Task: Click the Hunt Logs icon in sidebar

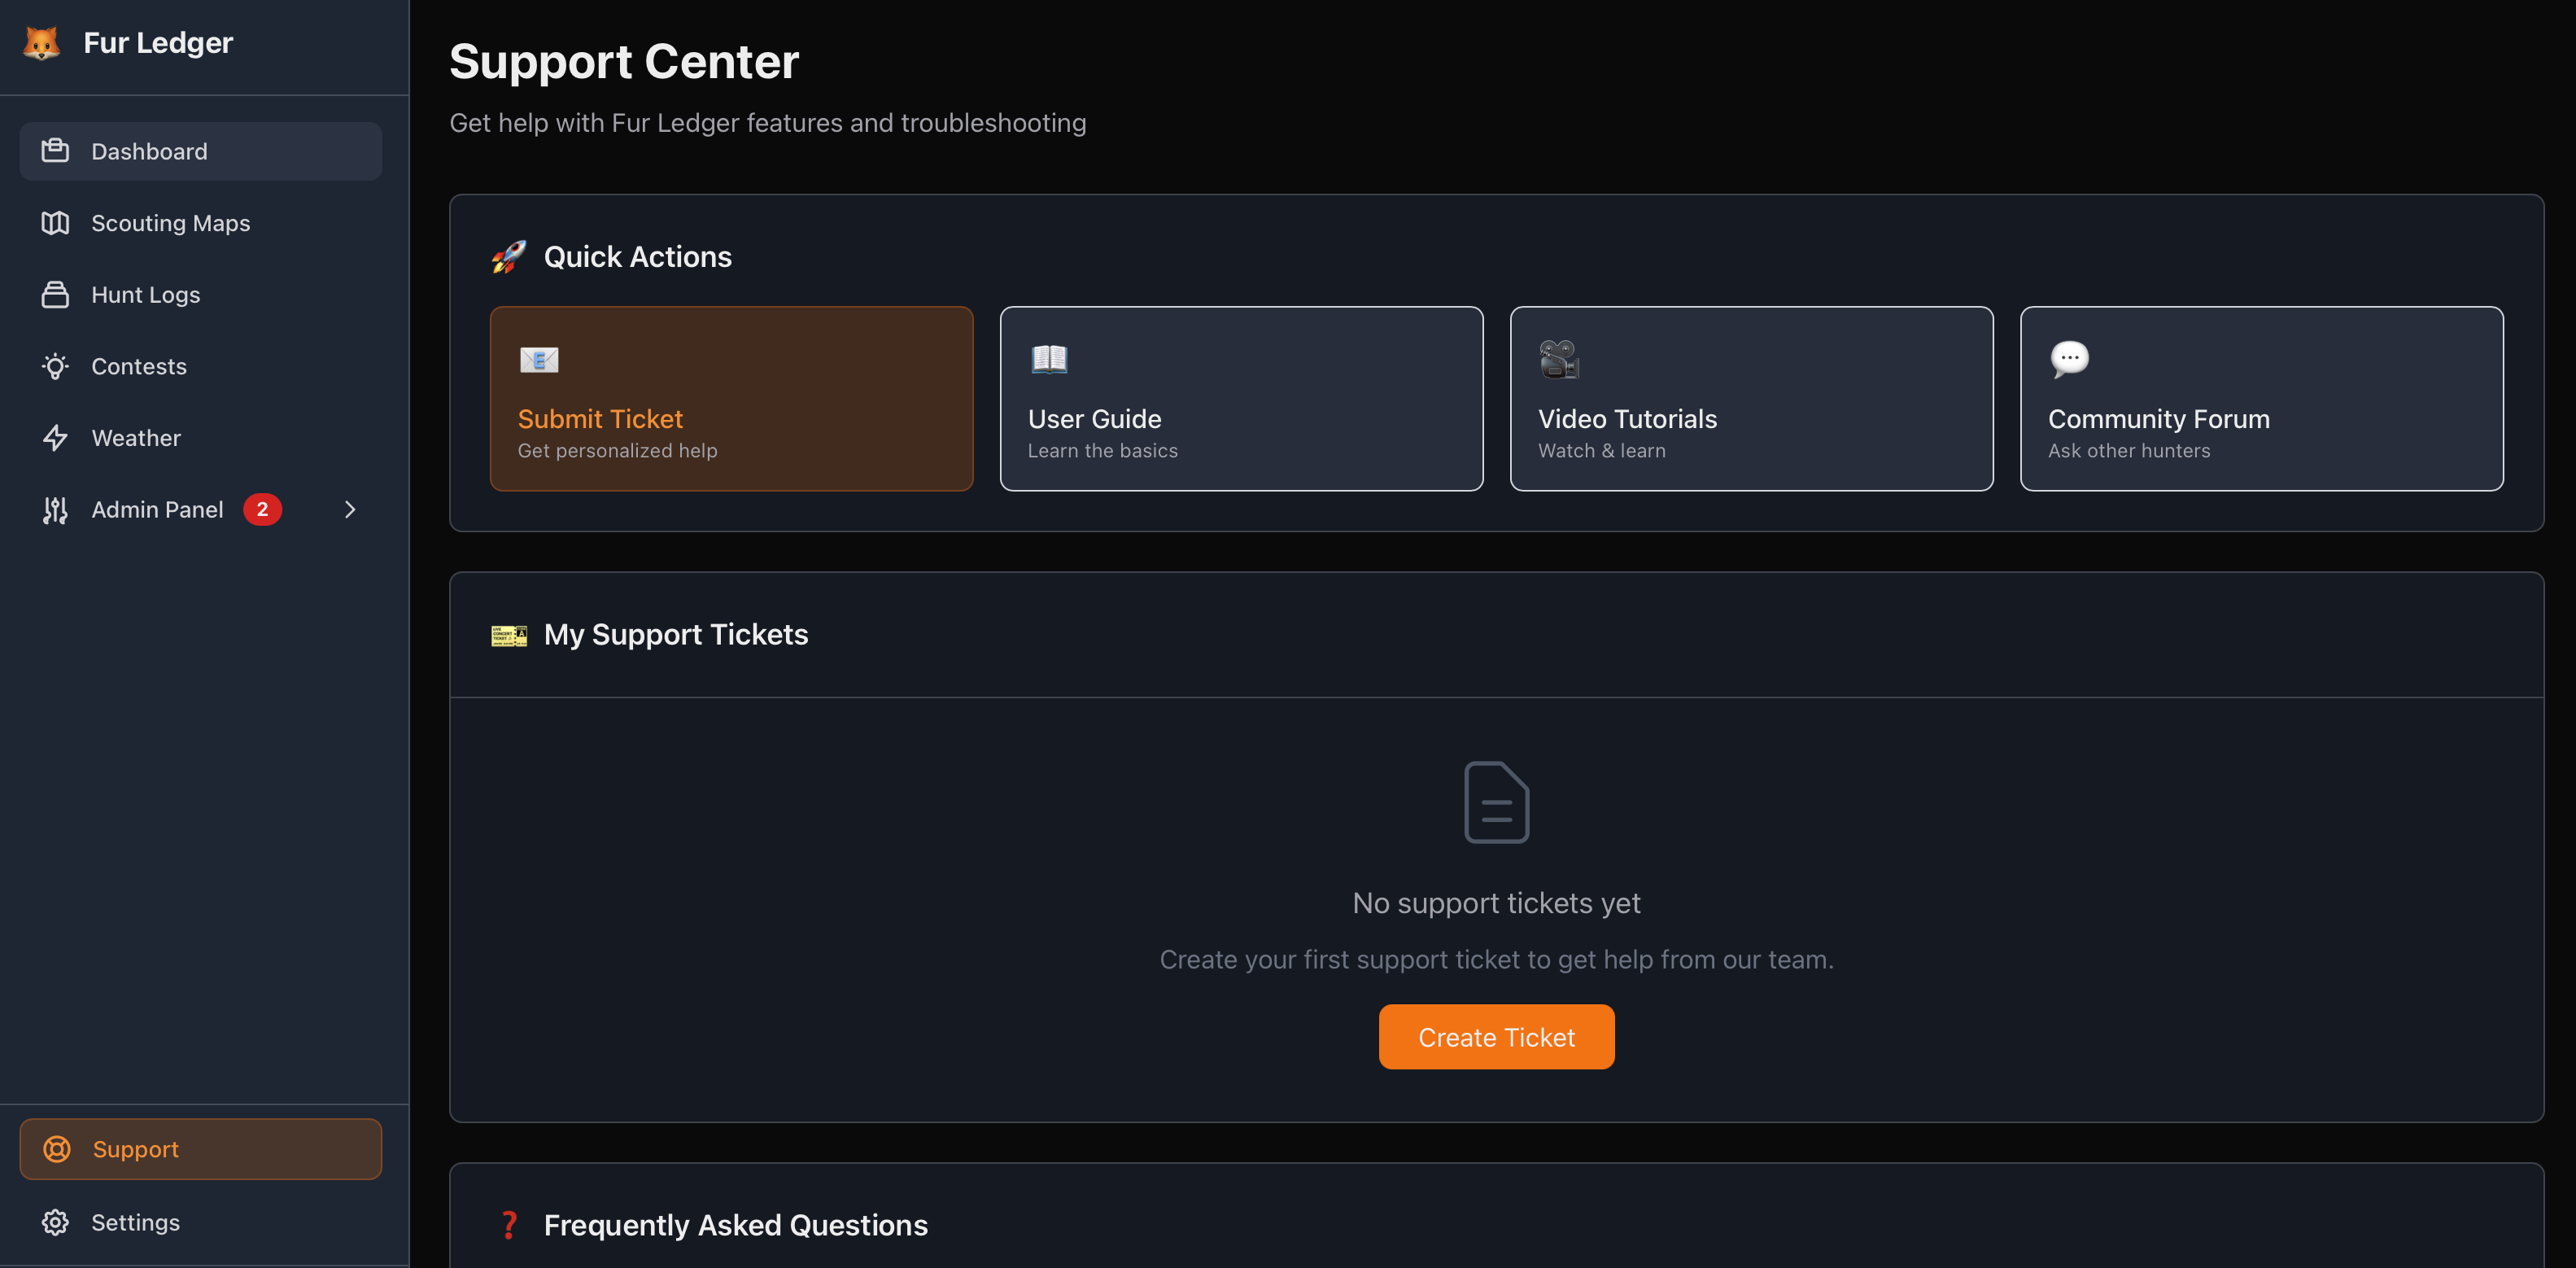Action: [56, 294]
